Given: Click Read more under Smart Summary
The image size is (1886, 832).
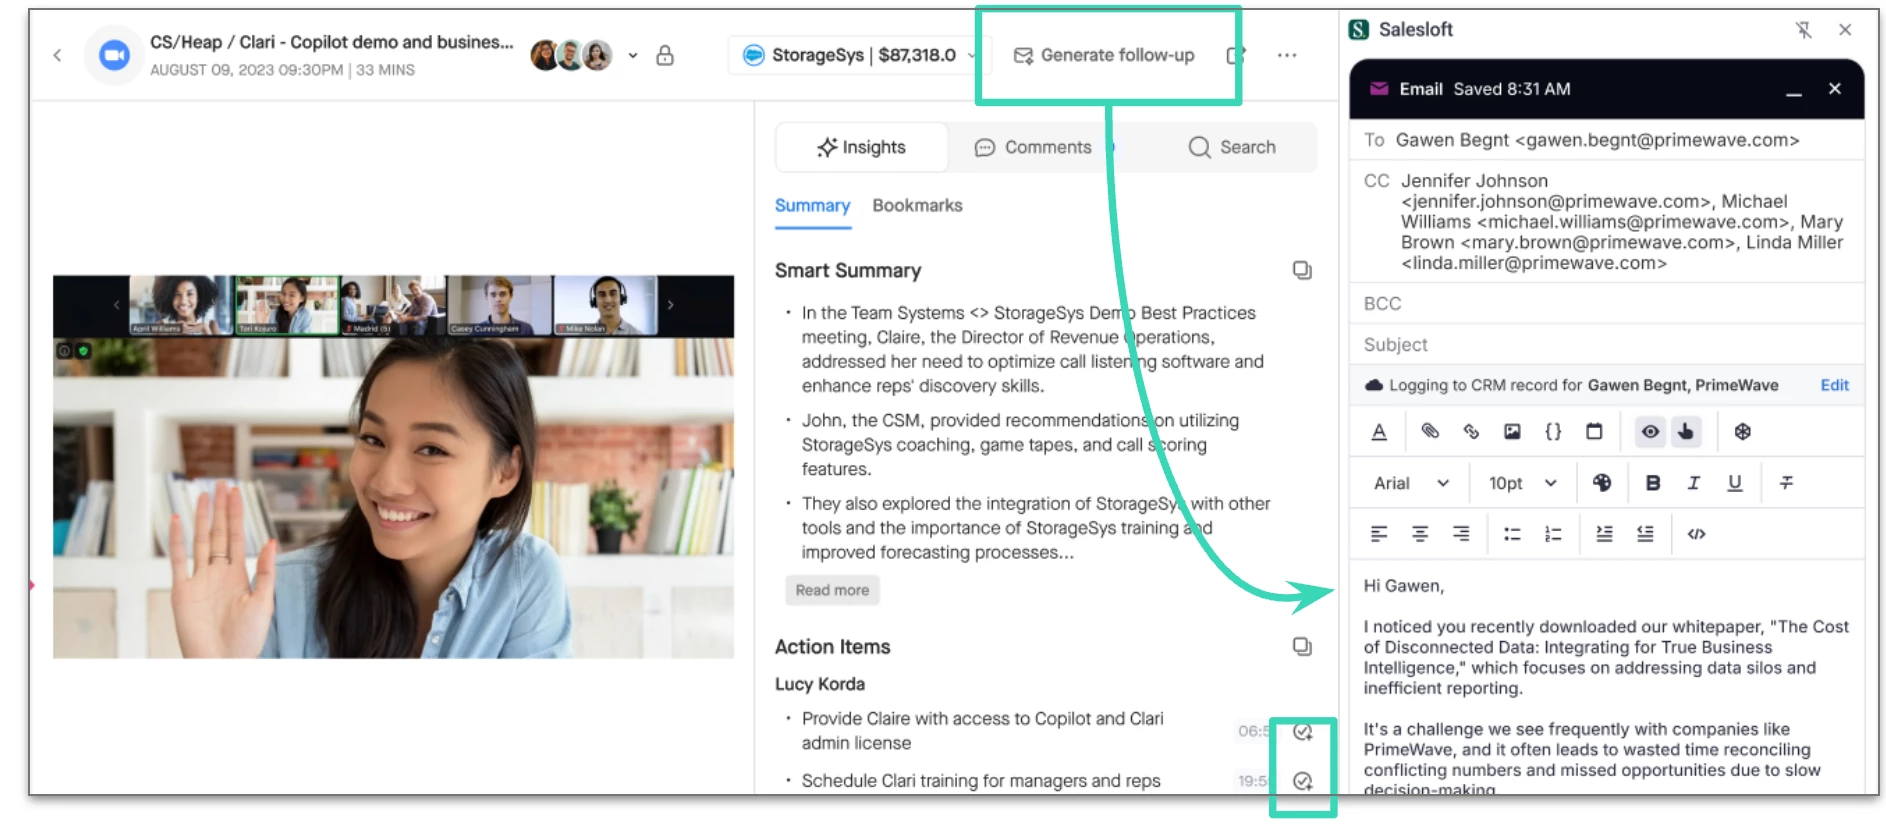Looking at the screenshot, I should click(x=832, y=590).
